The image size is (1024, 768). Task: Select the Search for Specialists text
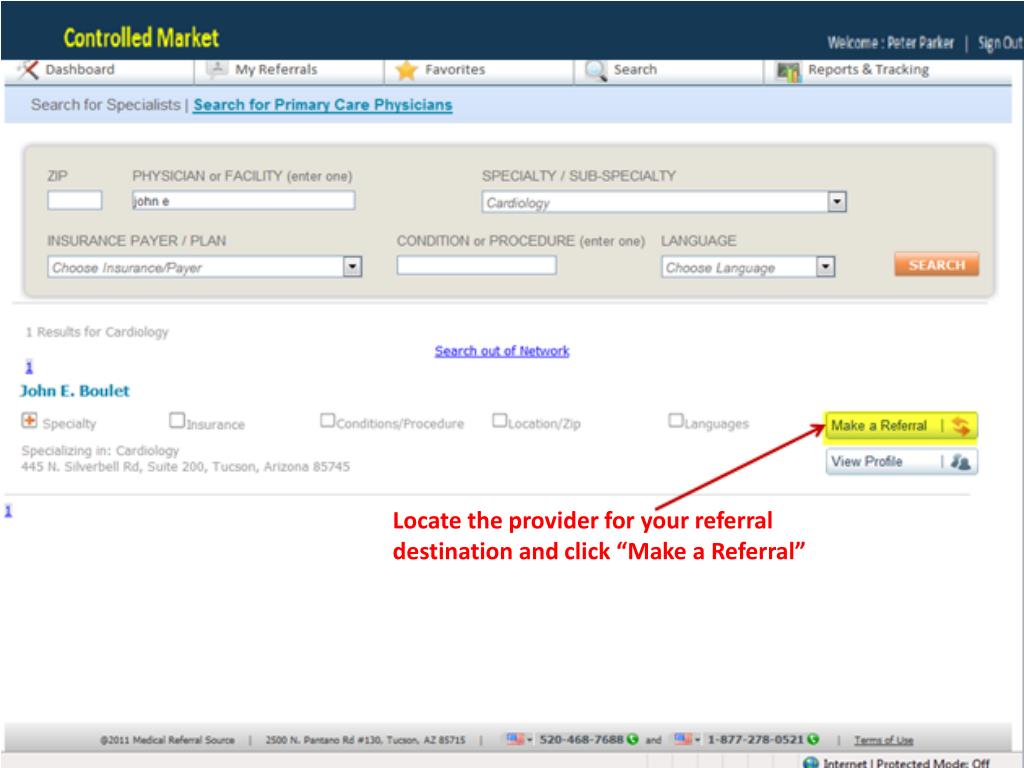105,104
